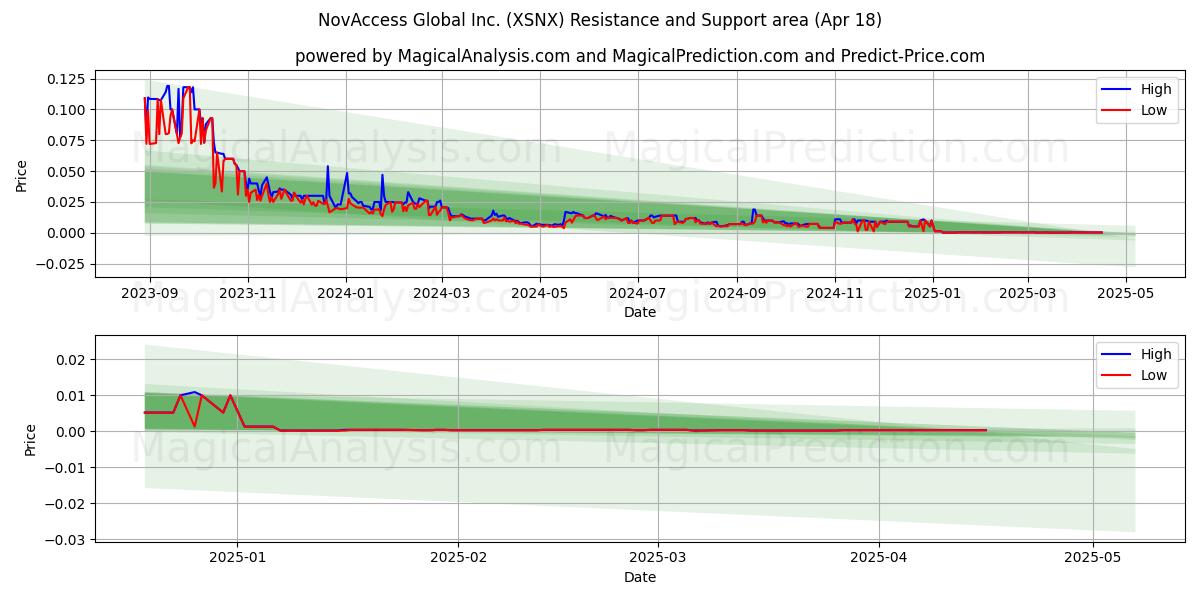This screenshot has height=600, width=1200.
Task: Click the 2024-05 date tick label
Action: pos(540,294)
